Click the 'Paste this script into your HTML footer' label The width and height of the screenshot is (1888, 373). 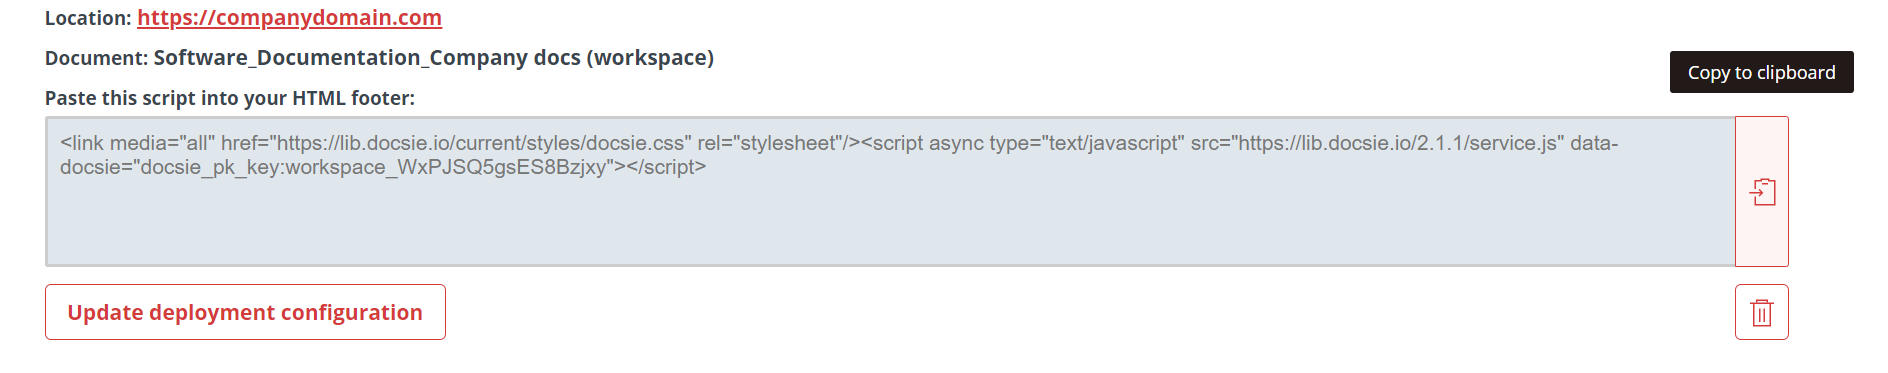[x=230, y=98]
